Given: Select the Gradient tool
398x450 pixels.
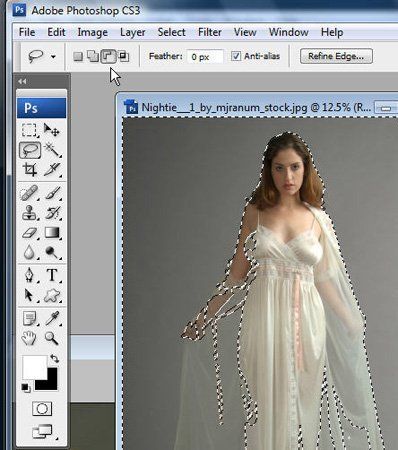Looking at the screenshot, I should (x=52, y=232).
